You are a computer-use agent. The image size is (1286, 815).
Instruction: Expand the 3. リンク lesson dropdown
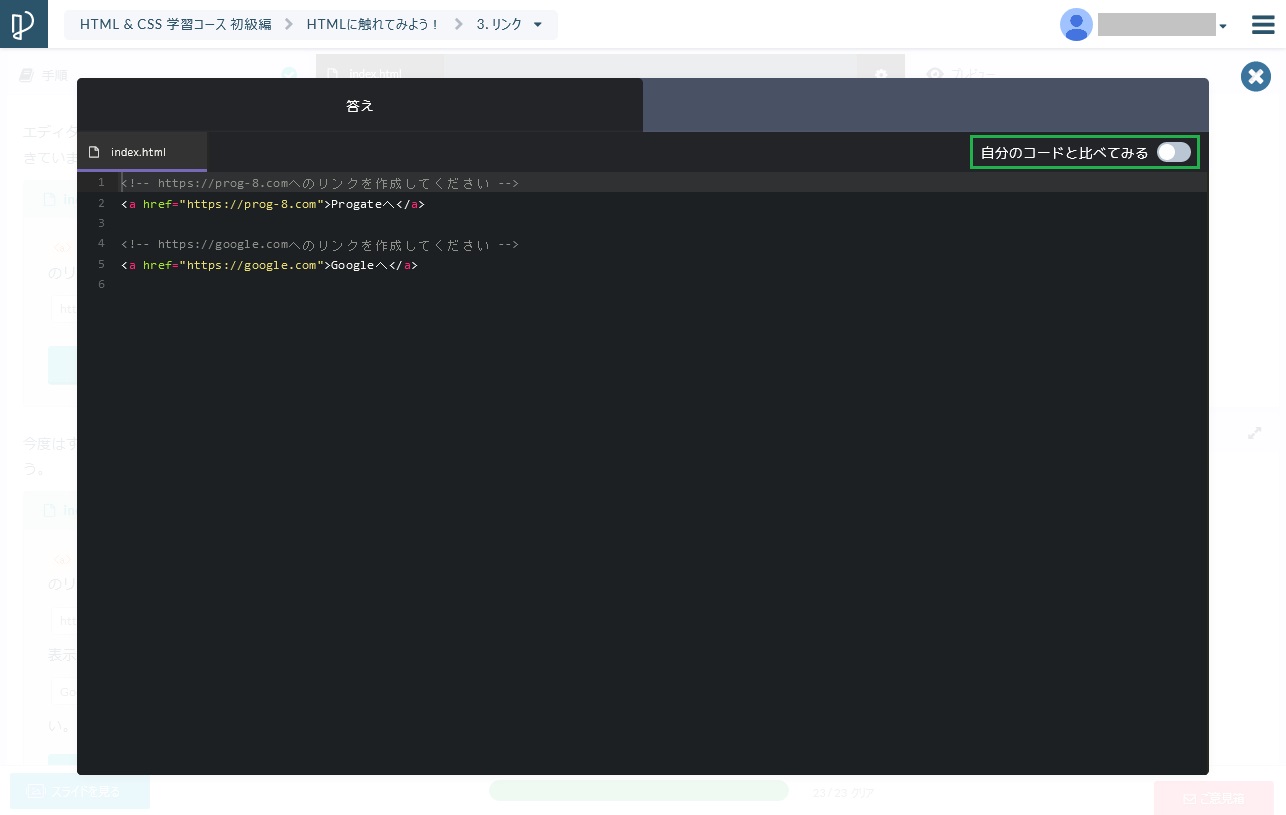tap(537, 25)
